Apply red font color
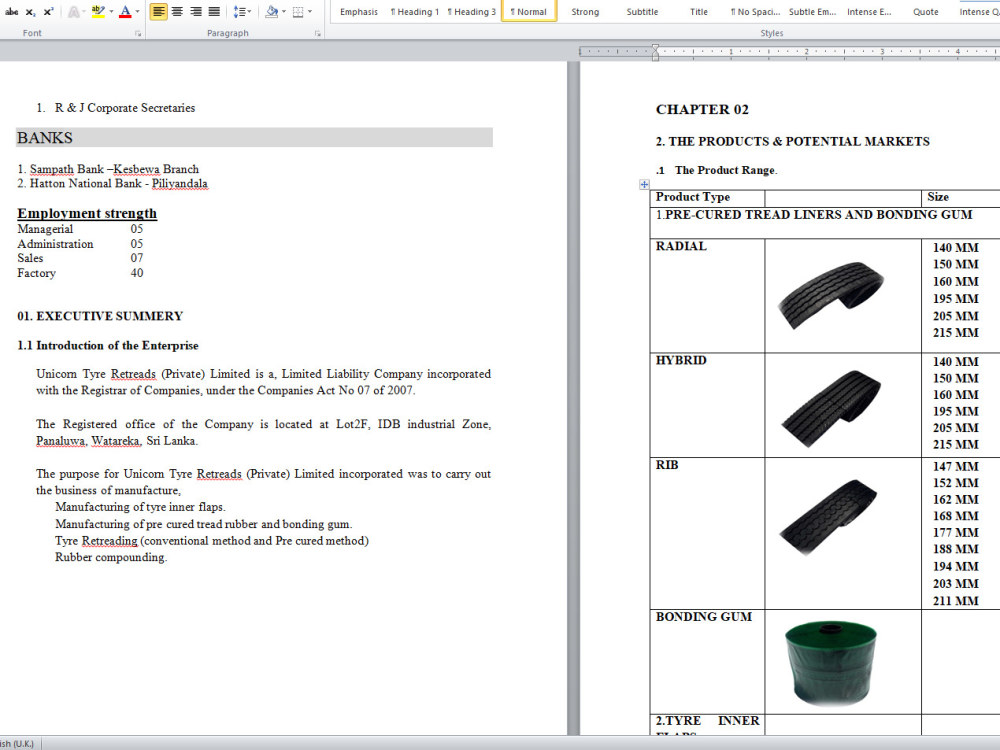This screenshot has width=1000, height=750. 126,11
